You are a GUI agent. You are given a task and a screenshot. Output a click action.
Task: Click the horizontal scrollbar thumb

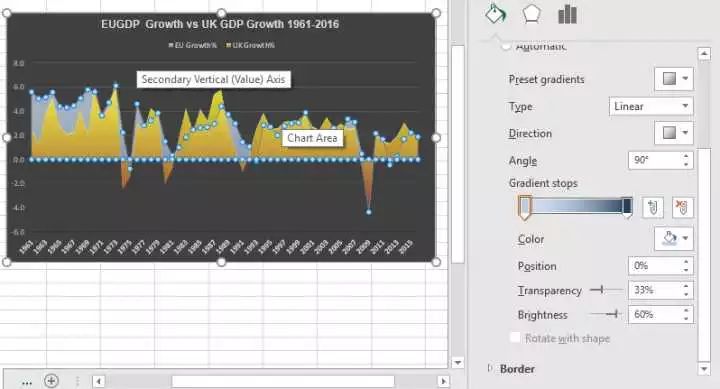(x=283, y=381)
